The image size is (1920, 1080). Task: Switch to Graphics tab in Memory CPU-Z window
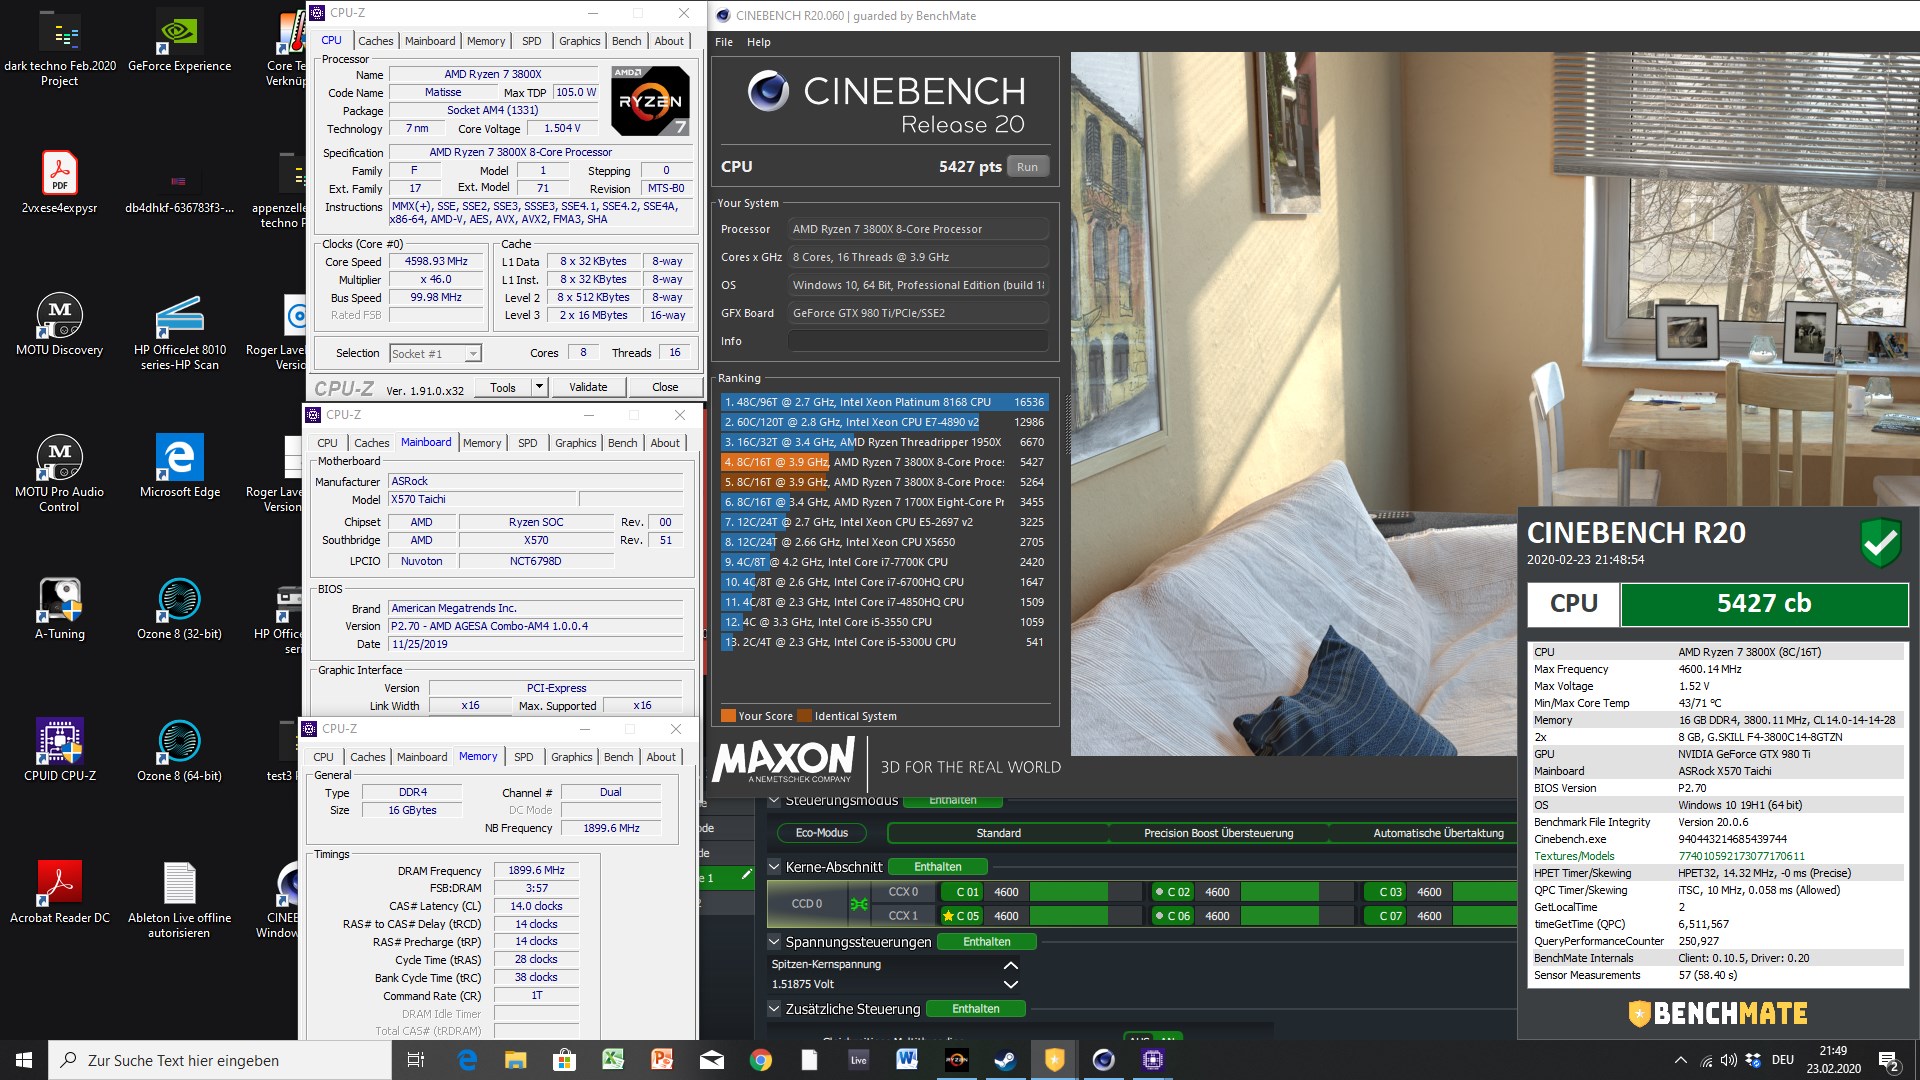(x=572, y=757)
